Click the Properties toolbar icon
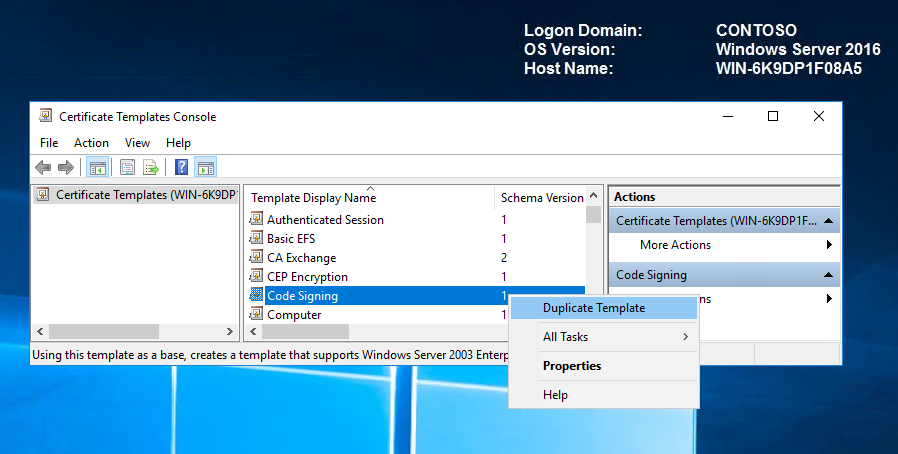 (127, 168)
